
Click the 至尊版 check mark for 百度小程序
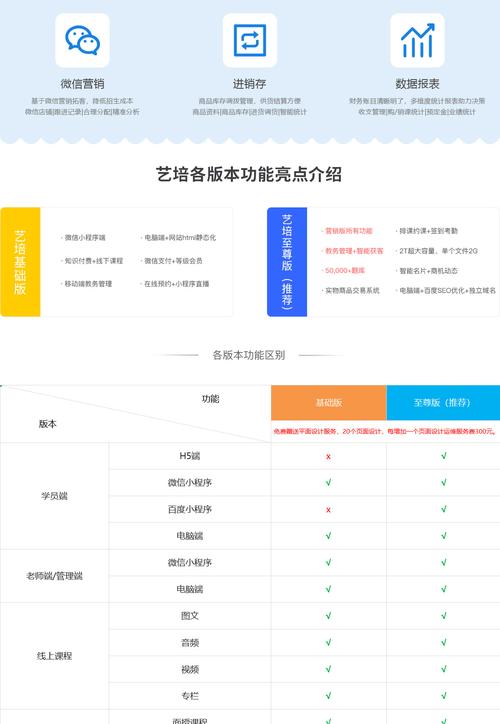(444, 509)
